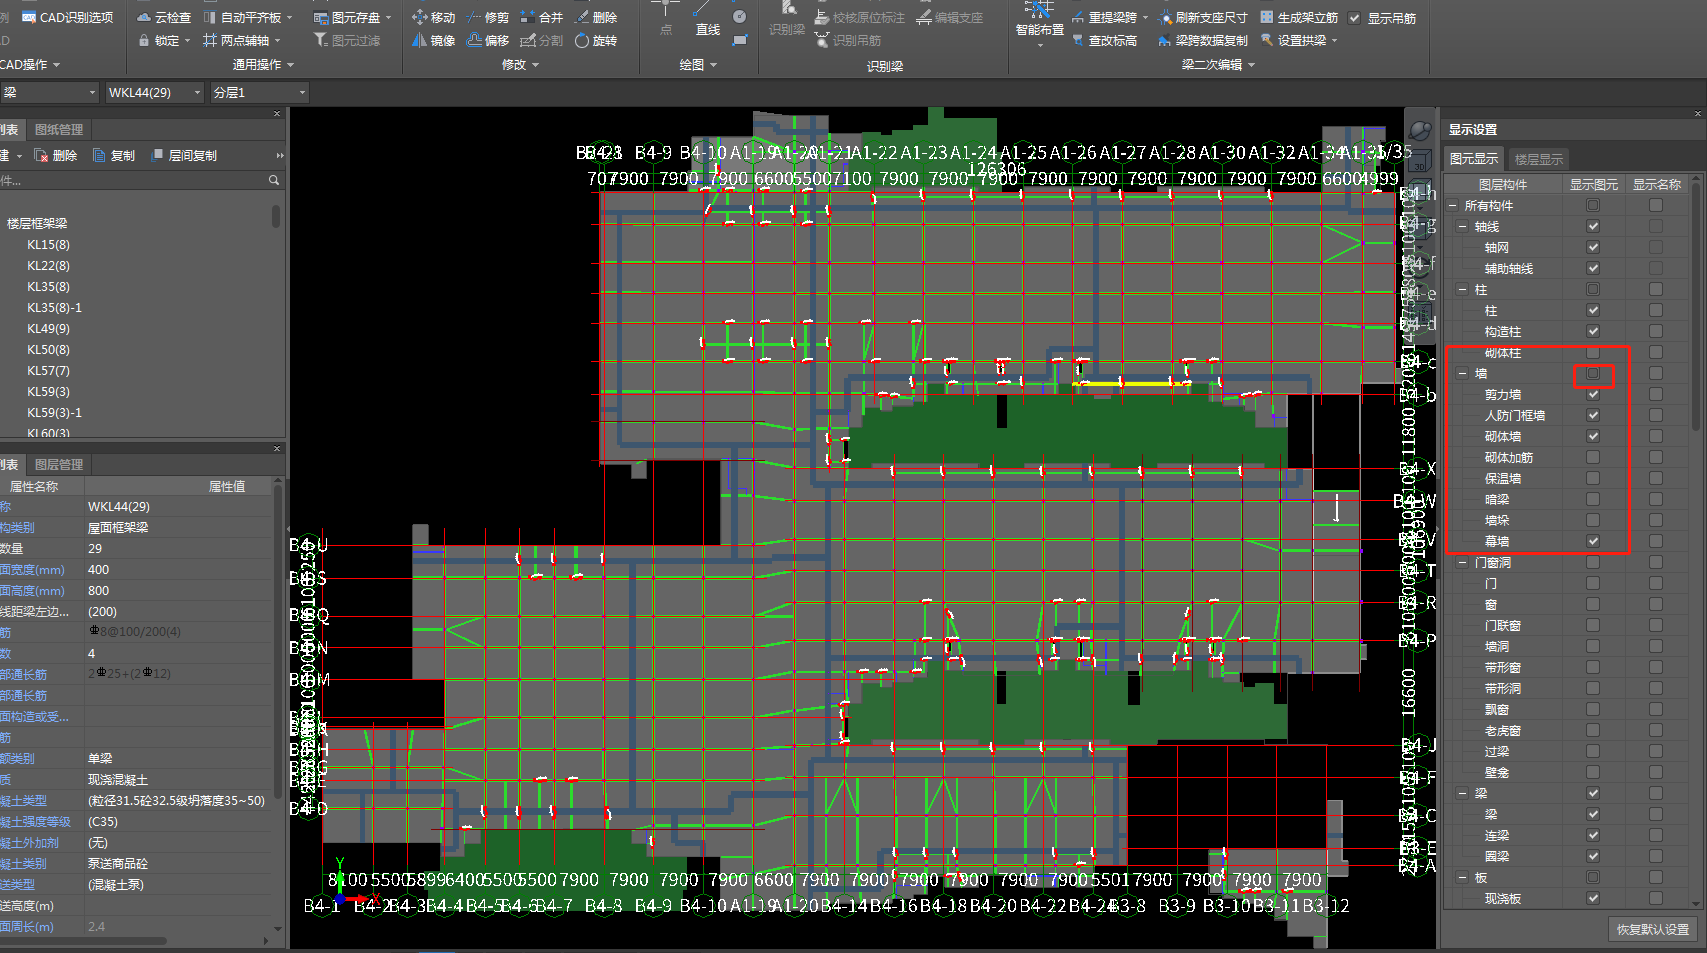Click 刷新支座尺寸 tool
Screen dimensions: 1707x953
pos(1203,17)
